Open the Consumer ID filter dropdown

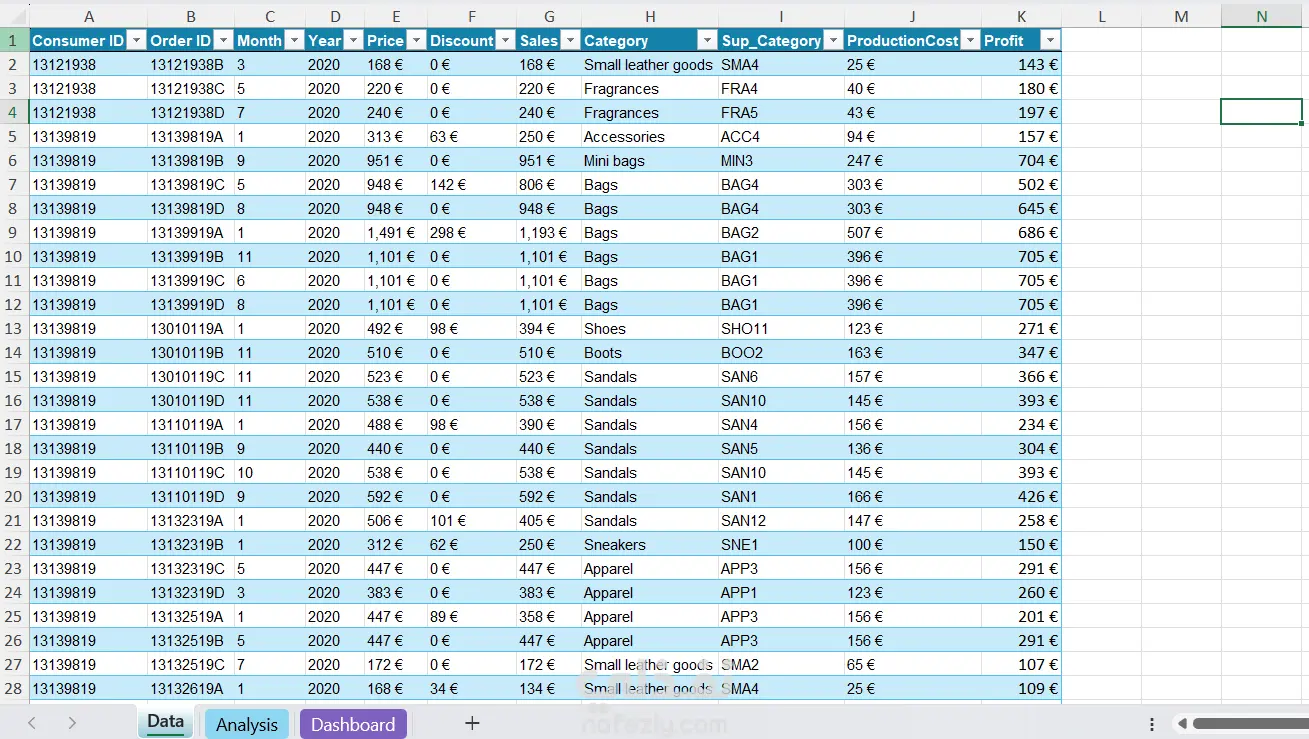136,41
